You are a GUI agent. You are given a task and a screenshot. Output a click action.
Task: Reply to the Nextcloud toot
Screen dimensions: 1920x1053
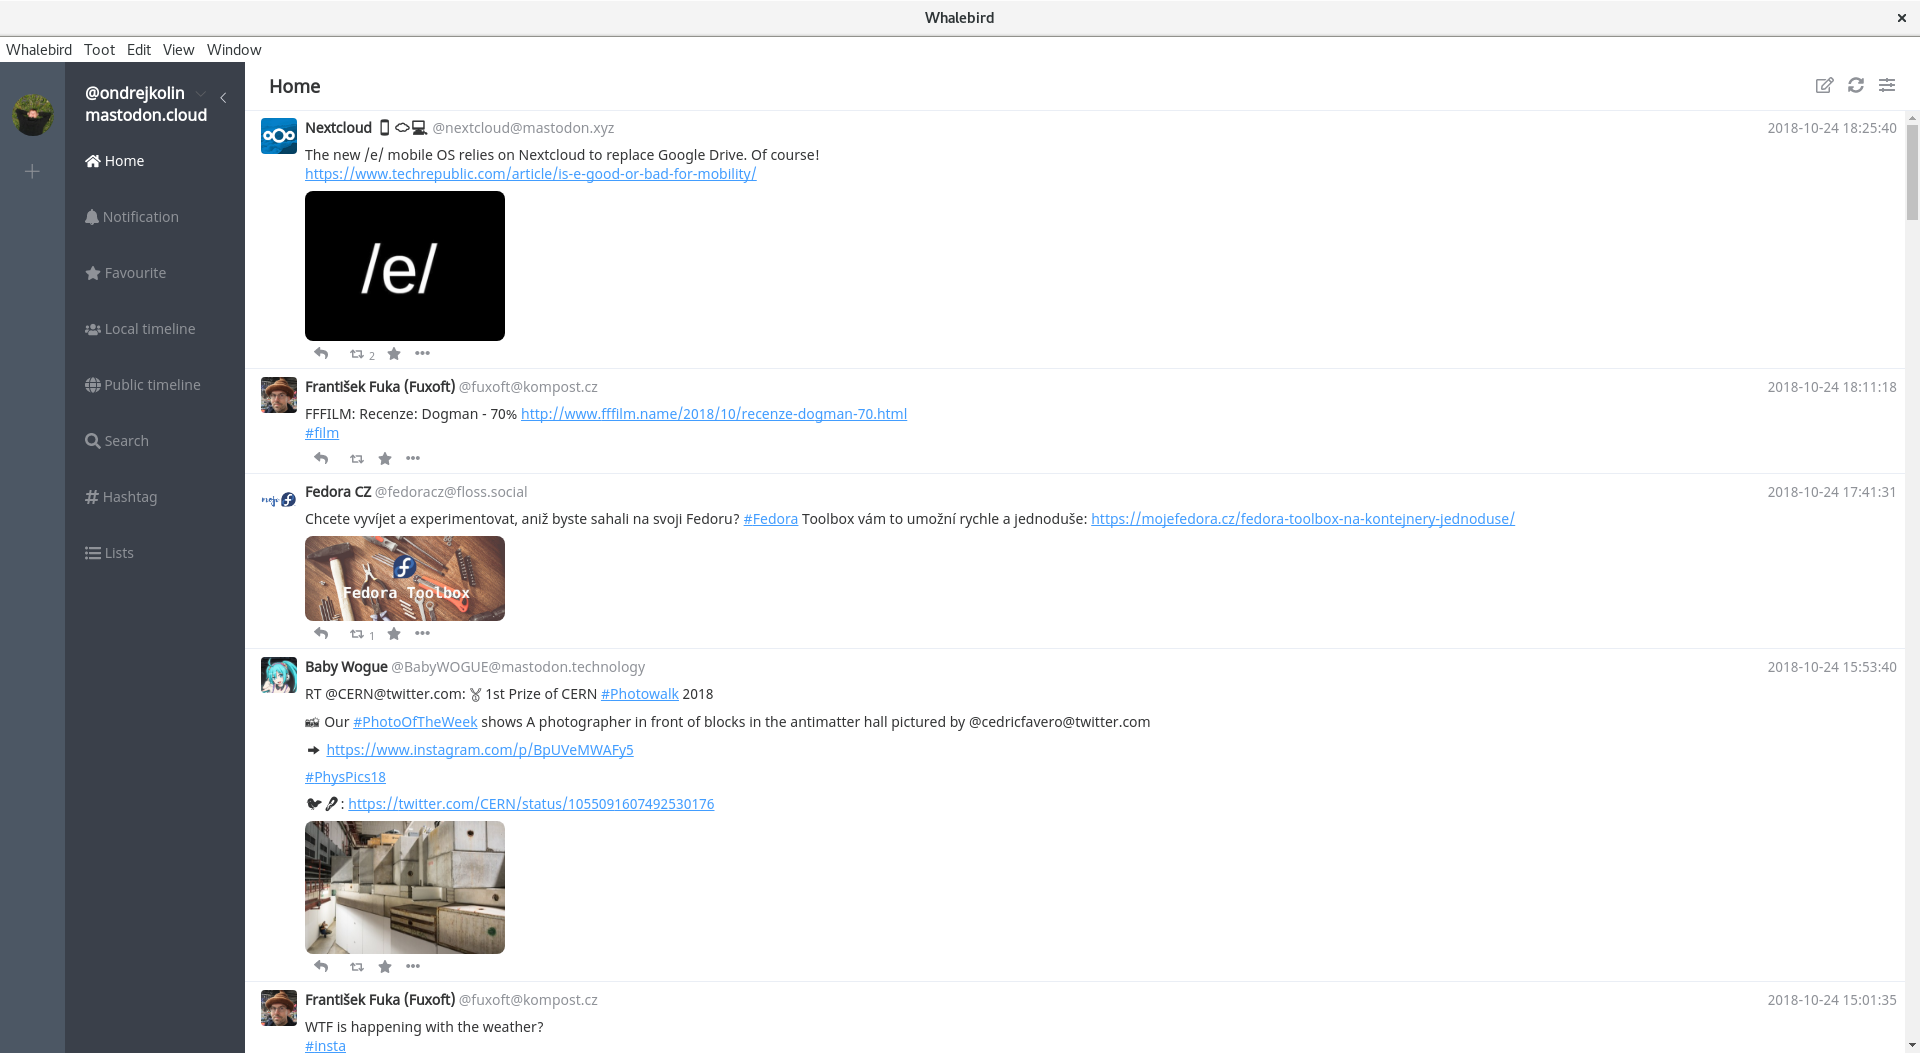click(321, 354)
